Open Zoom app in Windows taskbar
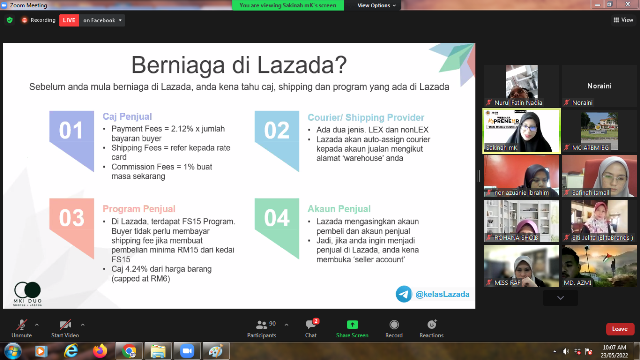Screen dimensions: 640x360 coord(187,351)
